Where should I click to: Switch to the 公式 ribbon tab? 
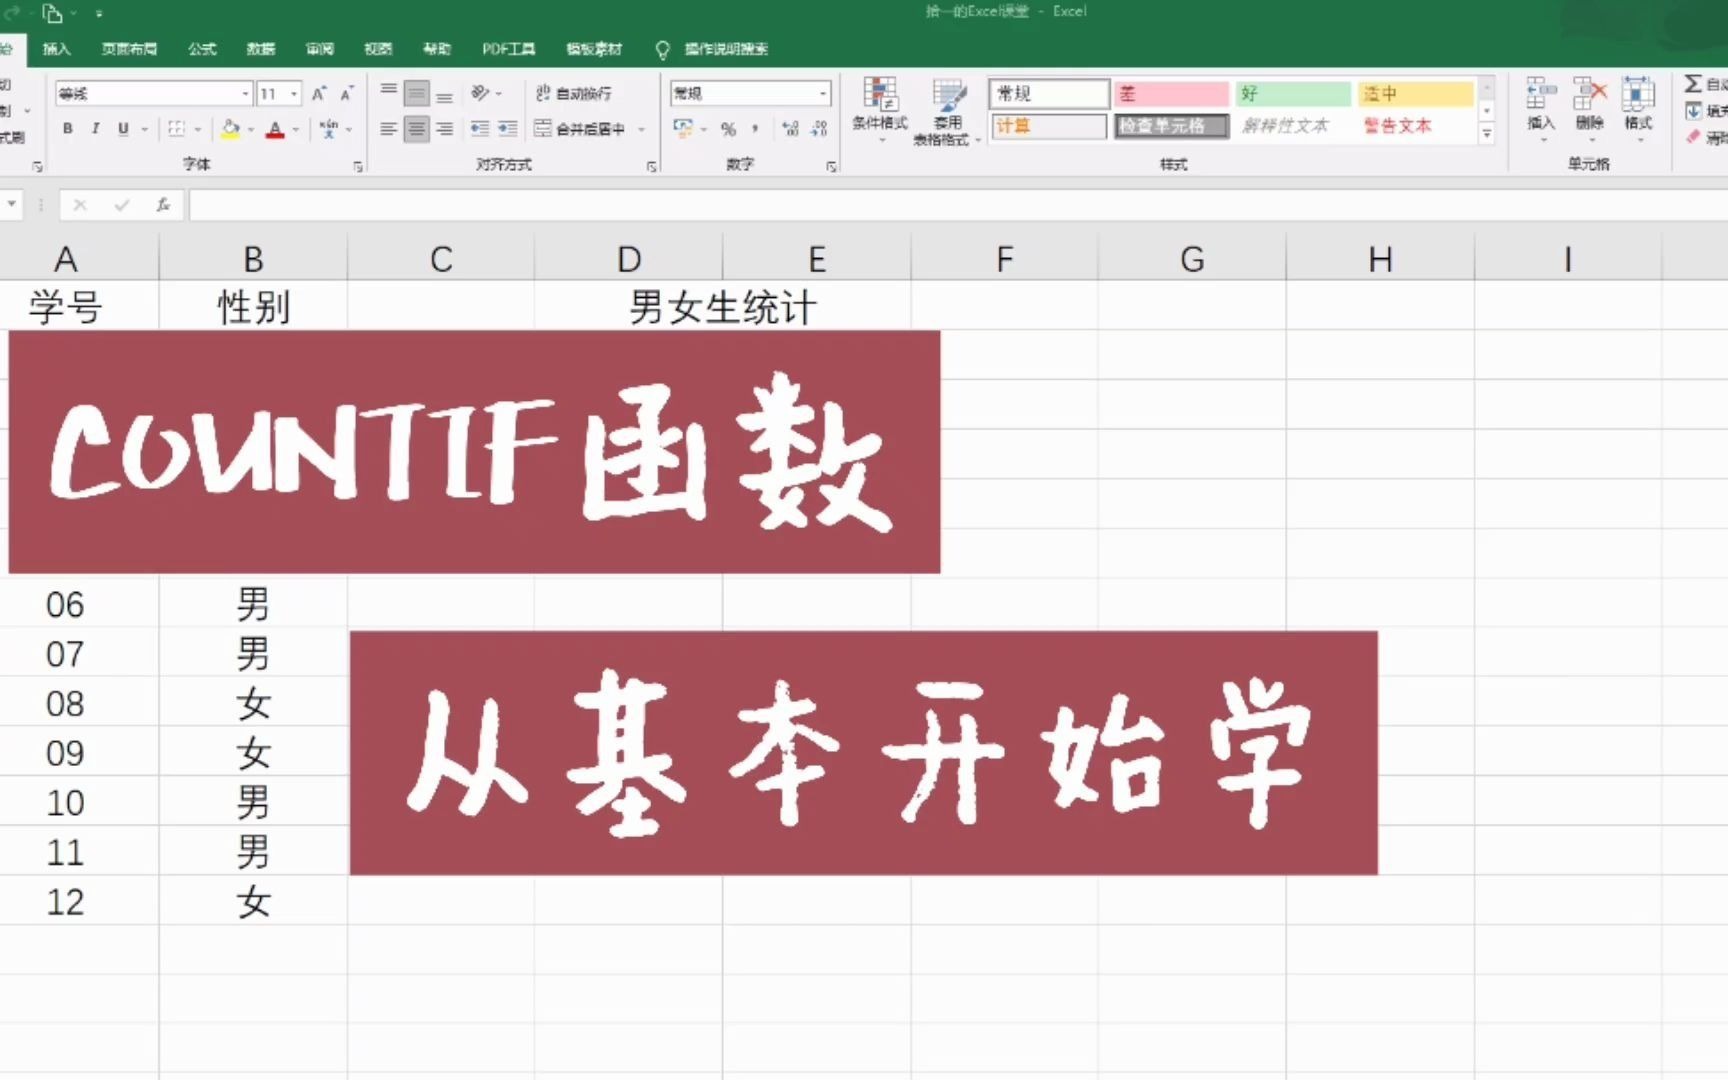[201, 48]
